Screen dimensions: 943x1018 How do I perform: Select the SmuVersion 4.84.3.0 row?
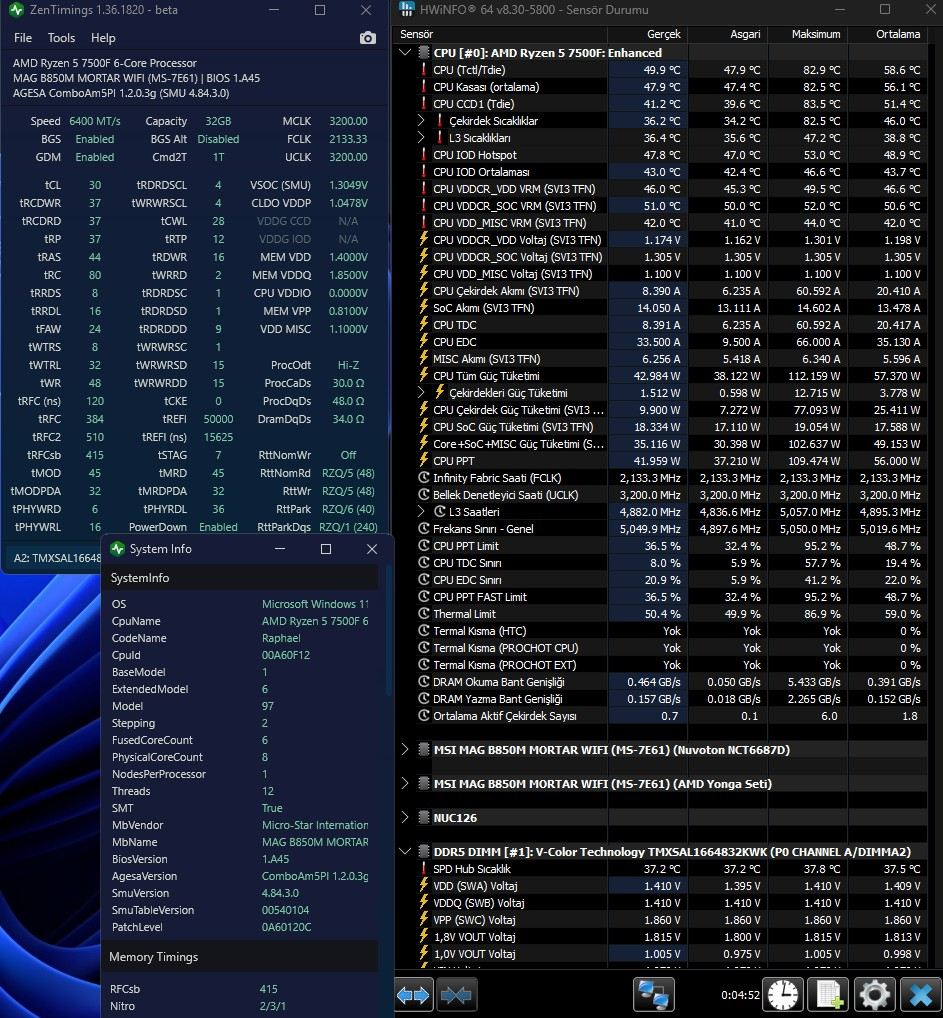click(240, 893)
